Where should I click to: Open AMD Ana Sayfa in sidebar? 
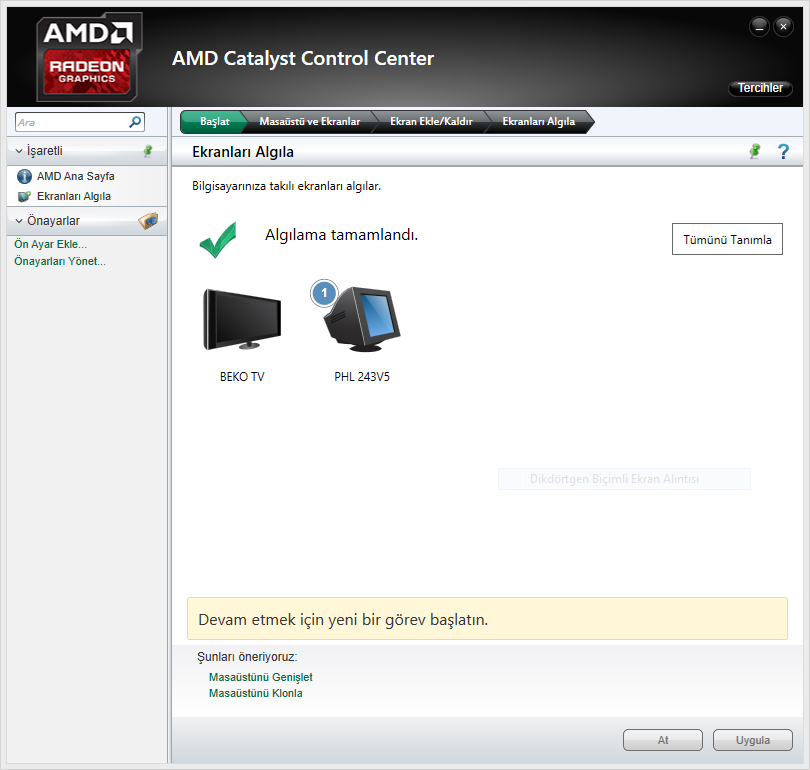click(75, 177)
